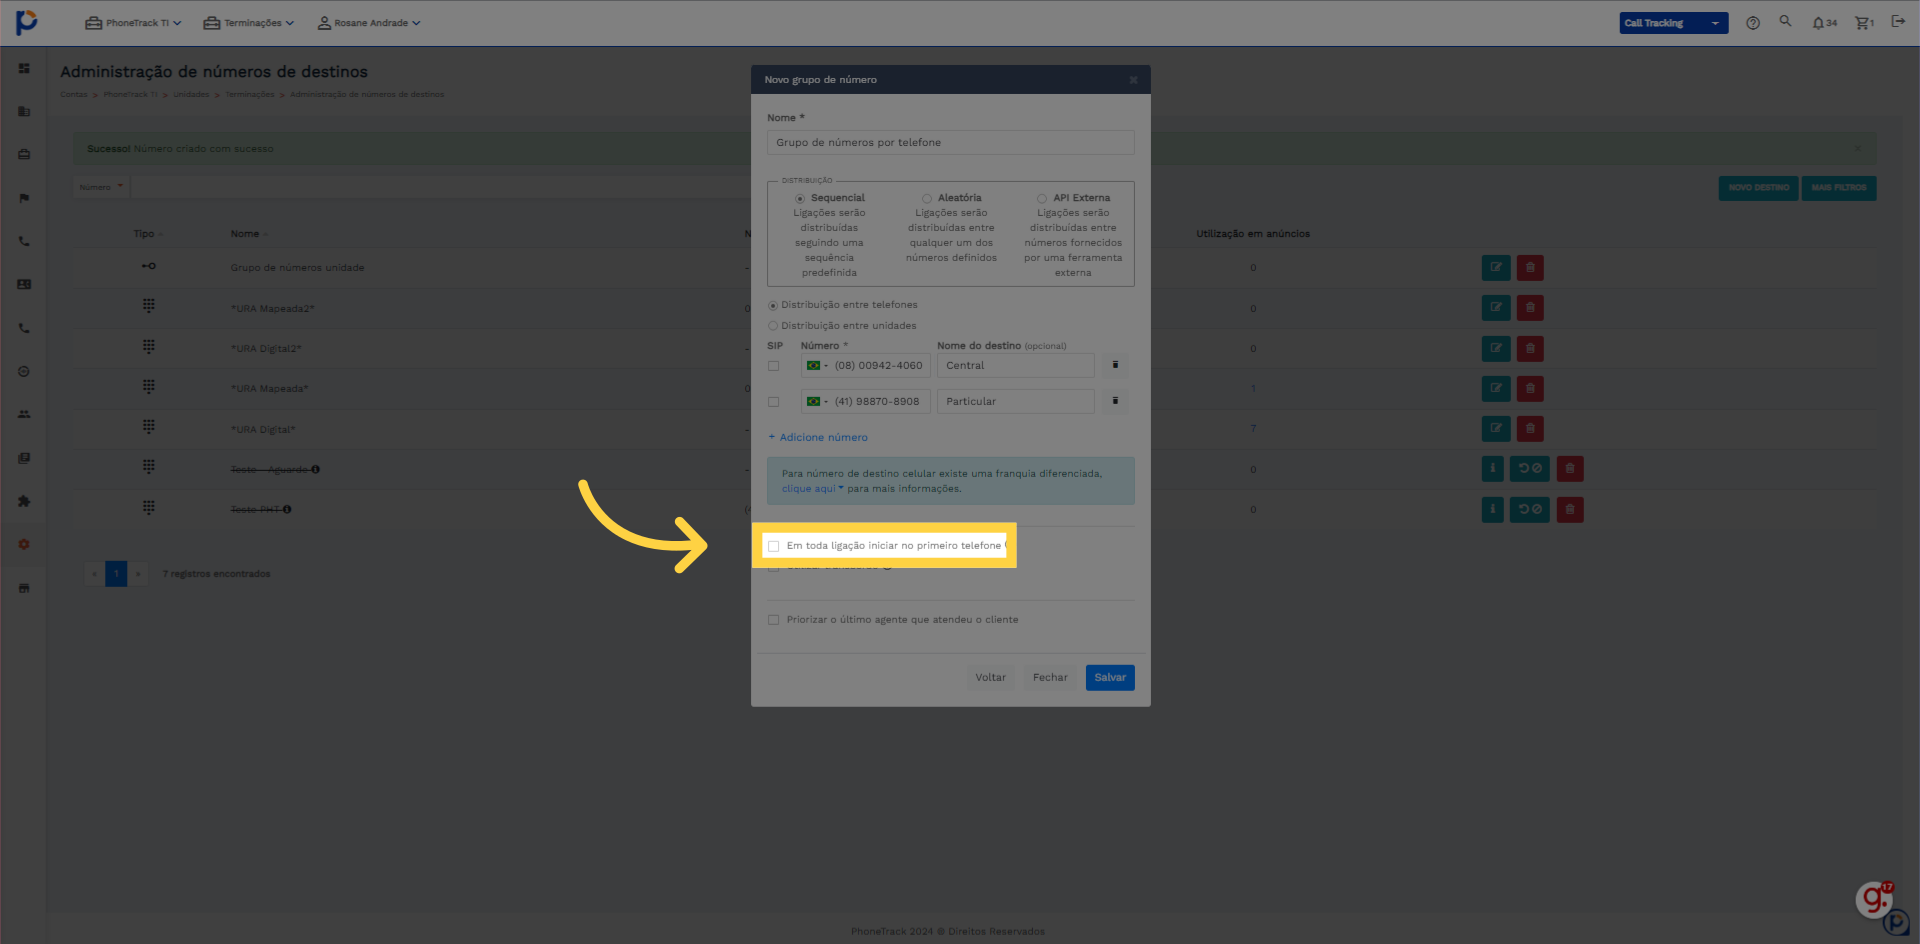Open the Rosane Andrade user menu
This screenshot has height=944, width=1920.
(369, 23)
